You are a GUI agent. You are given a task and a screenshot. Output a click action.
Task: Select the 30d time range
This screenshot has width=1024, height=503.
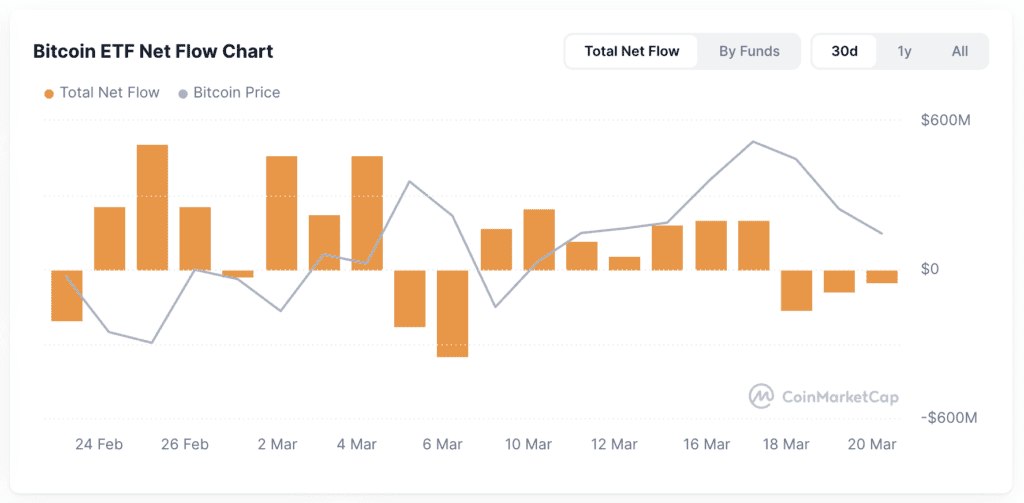(845, 51)
